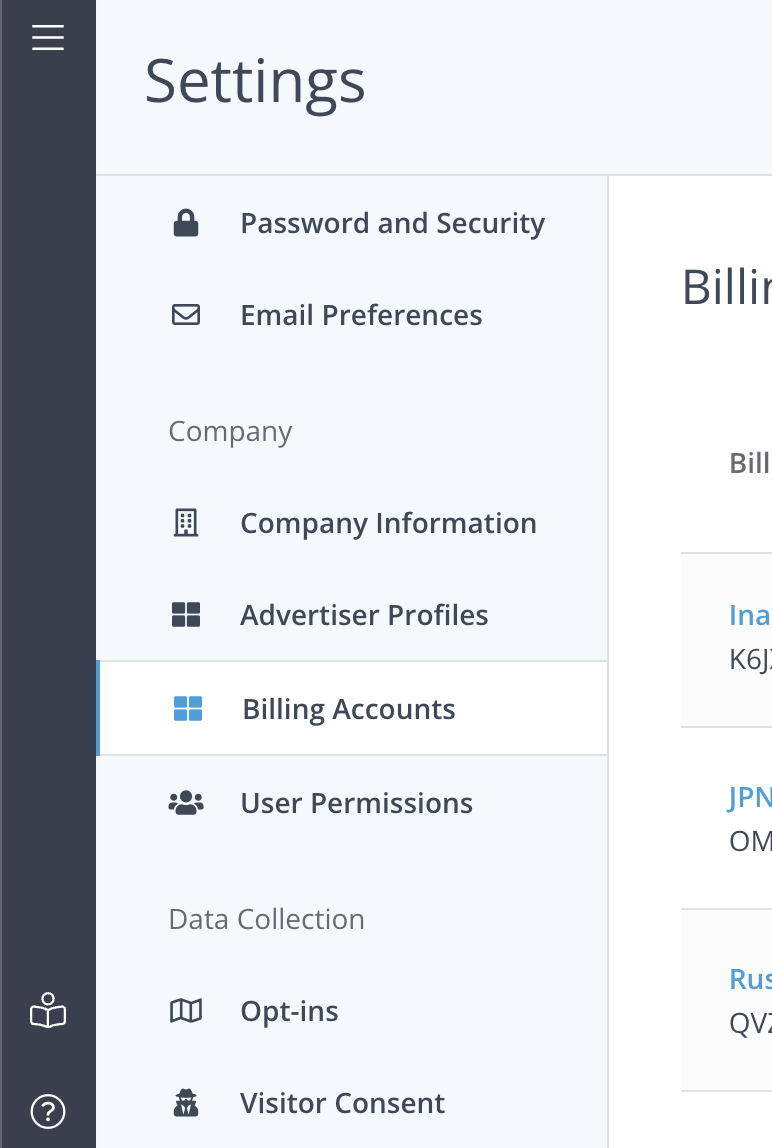Select Company Information in sidebar

(x=352, y=523)
